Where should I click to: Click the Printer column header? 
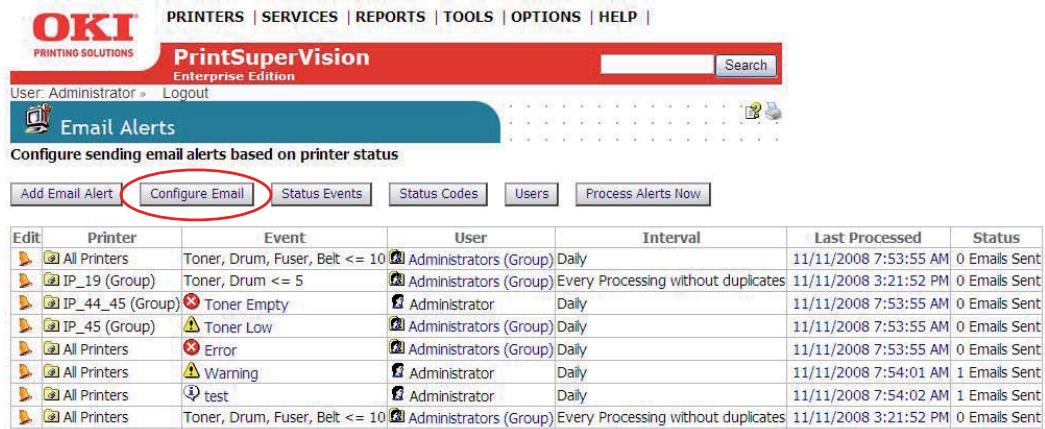112,237
